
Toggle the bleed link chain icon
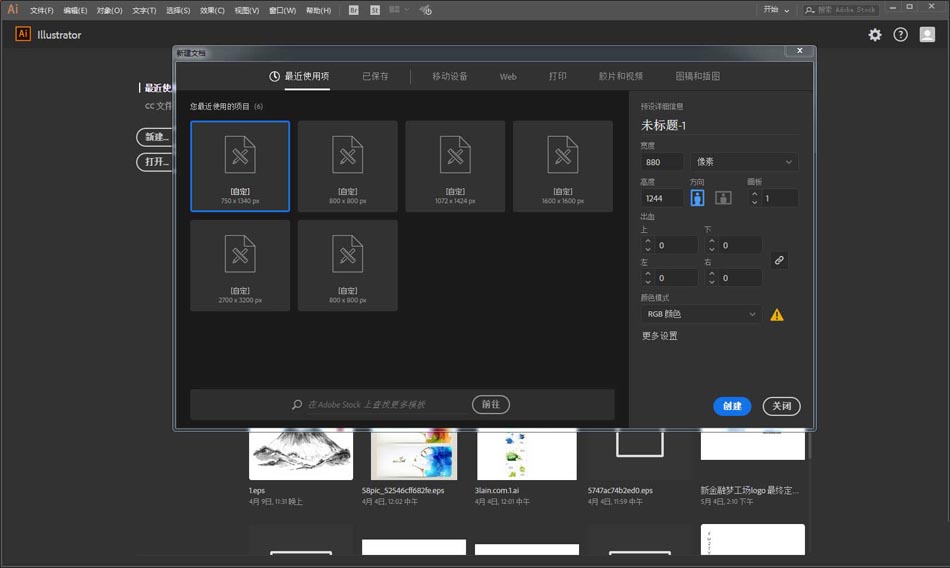click(x=779, y=260)
